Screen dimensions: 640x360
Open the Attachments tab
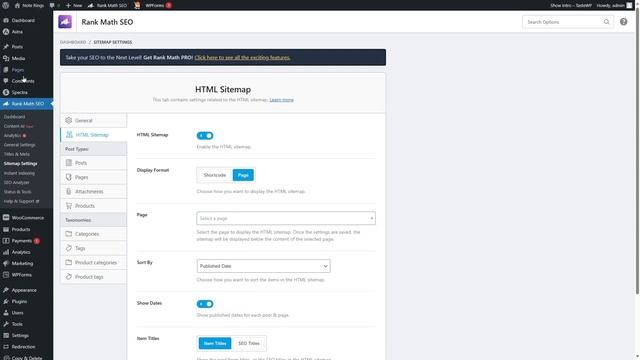[93, 191]
